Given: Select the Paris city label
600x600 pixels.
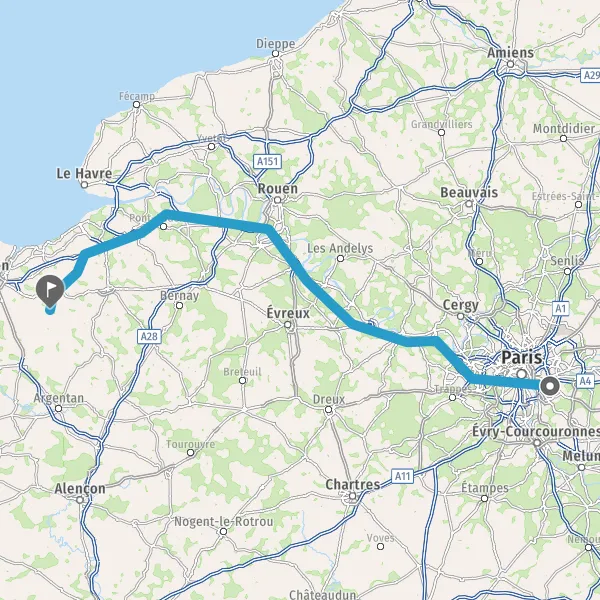Looking at the screenshot, I should pyautogui.click(x=522, y=357).
